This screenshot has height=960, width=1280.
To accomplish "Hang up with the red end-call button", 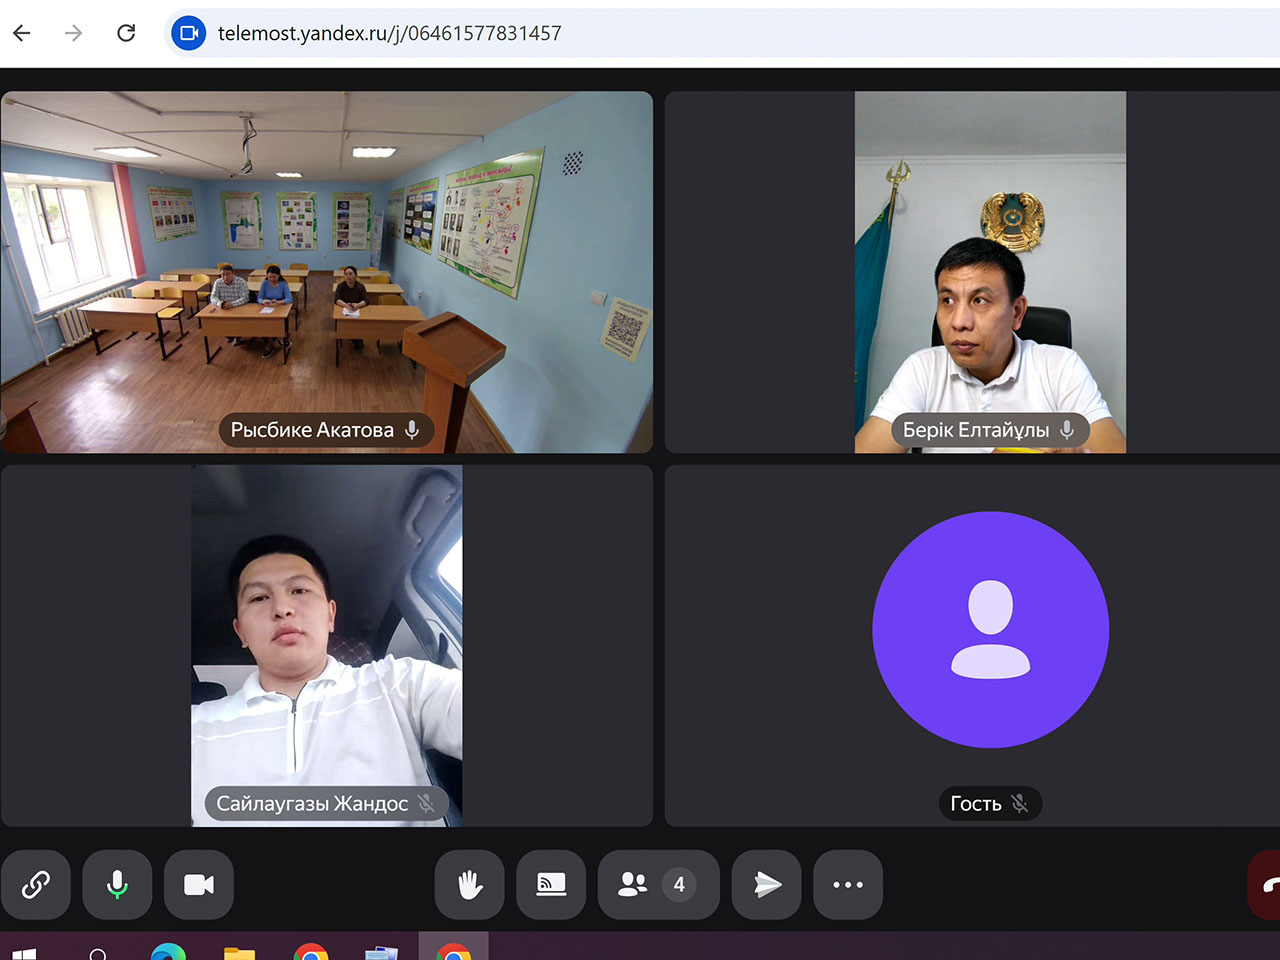I will [x=1266, y=884].
